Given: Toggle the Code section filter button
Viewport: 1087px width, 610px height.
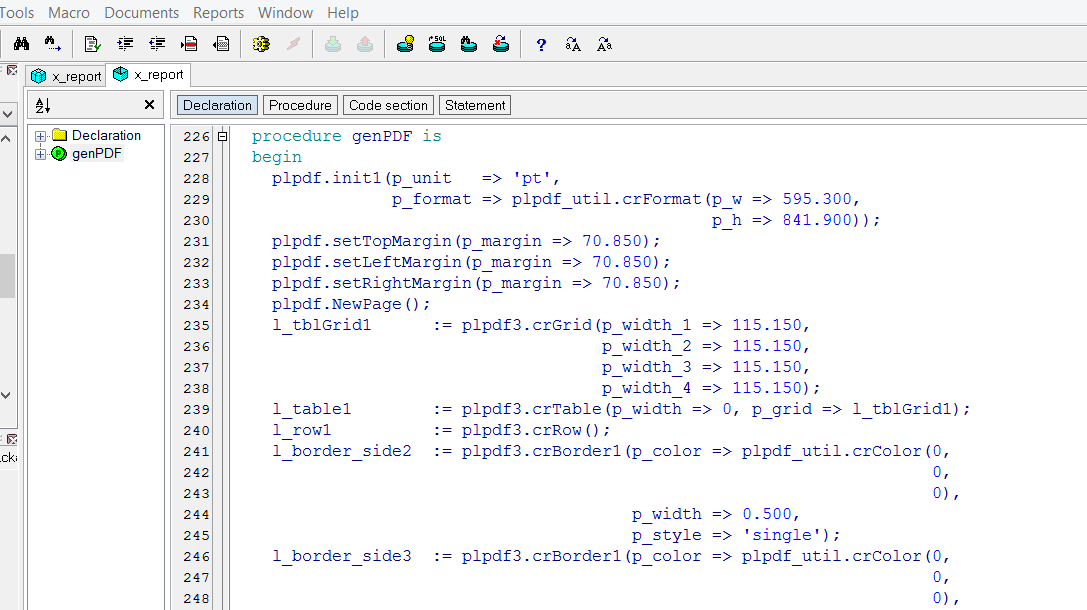Looking at the screenshot, I should (x=388, y=105).
